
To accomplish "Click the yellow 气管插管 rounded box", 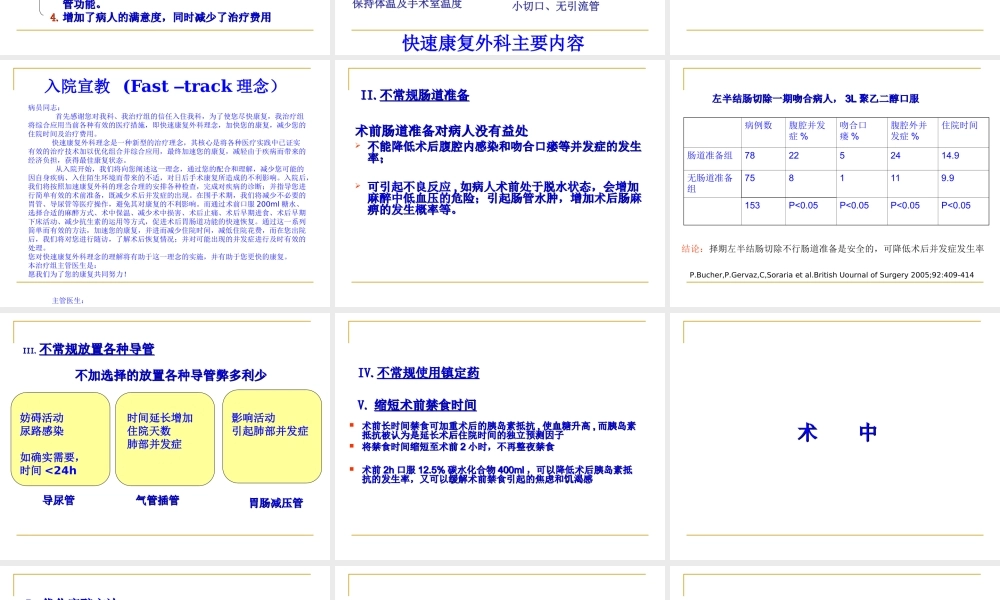I will [x=165, y=438].
